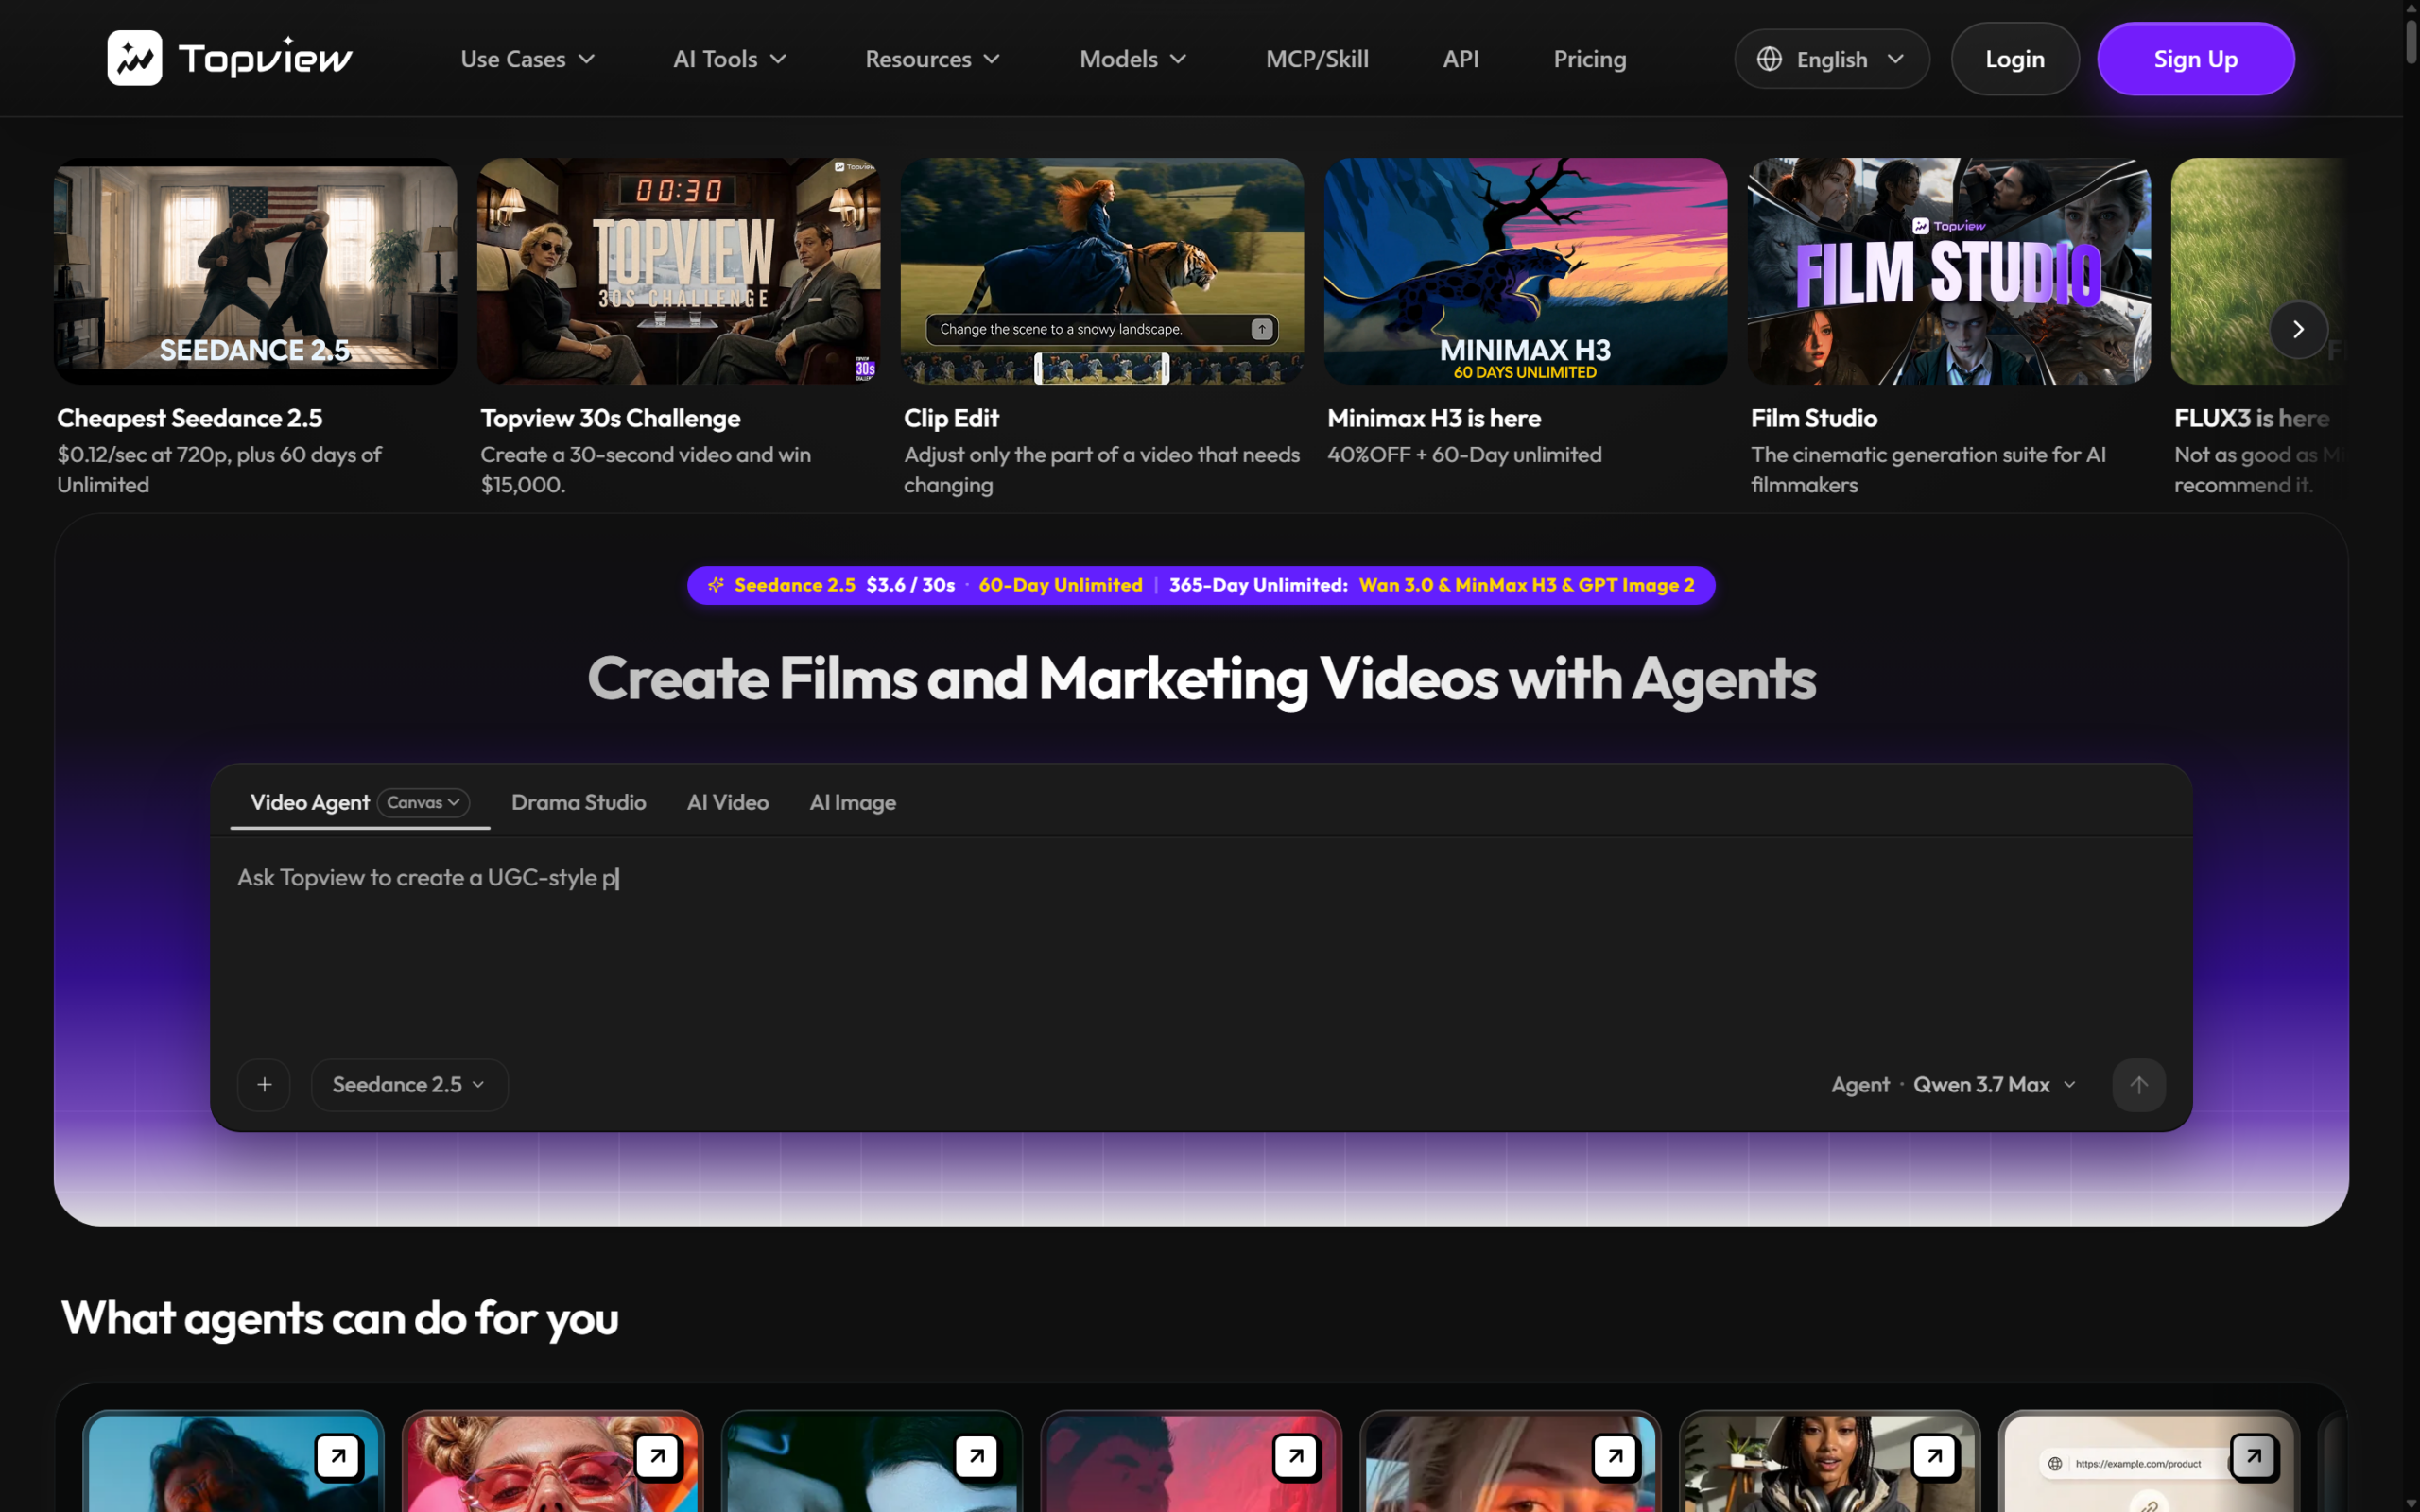Image resolution: width=2420 pixels, height=1512 pixels.
Task: Open the Seedance 2.5 fight scene thumbnail
Action: [255, 271]
